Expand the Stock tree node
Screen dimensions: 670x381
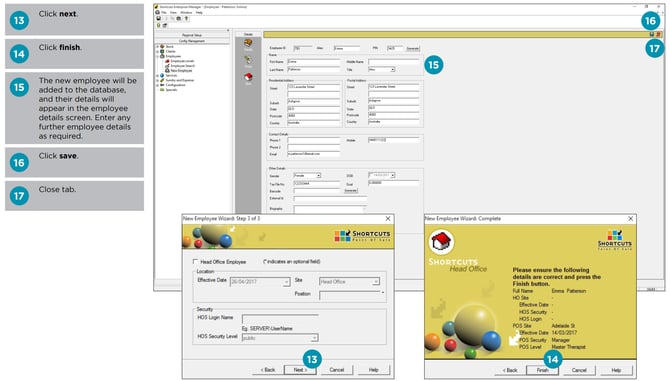point(158,47)
